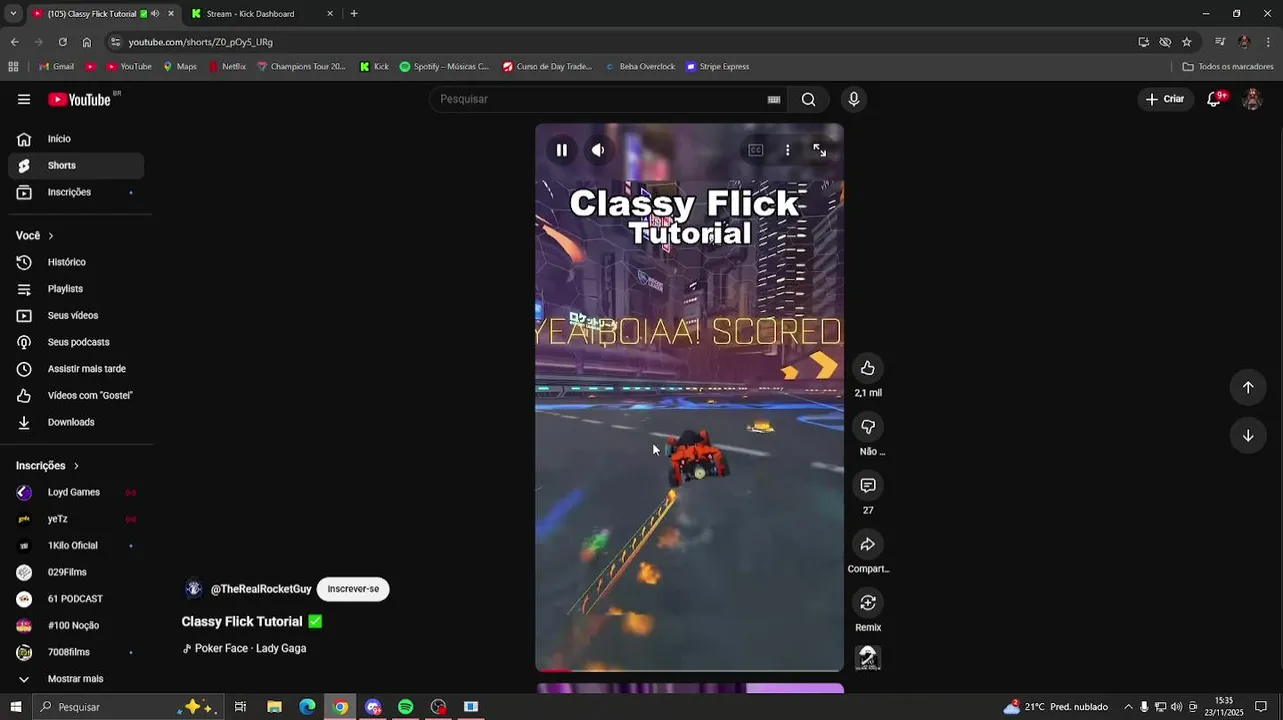Open YouTube notifications bell

pyautogui.click(x=1214, y=99)
